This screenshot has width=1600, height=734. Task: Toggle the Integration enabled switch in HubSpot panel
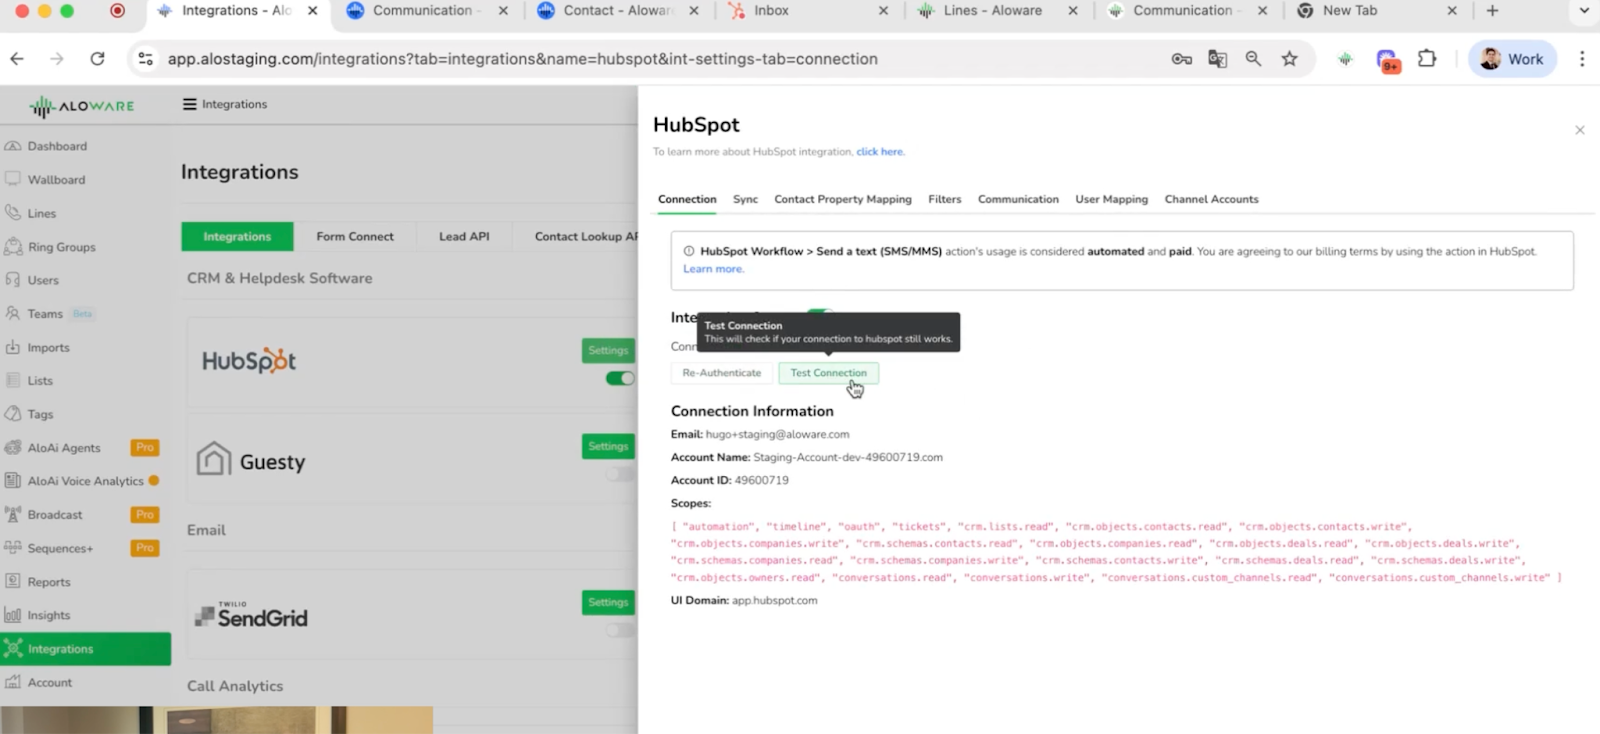[x=821, y=314]
